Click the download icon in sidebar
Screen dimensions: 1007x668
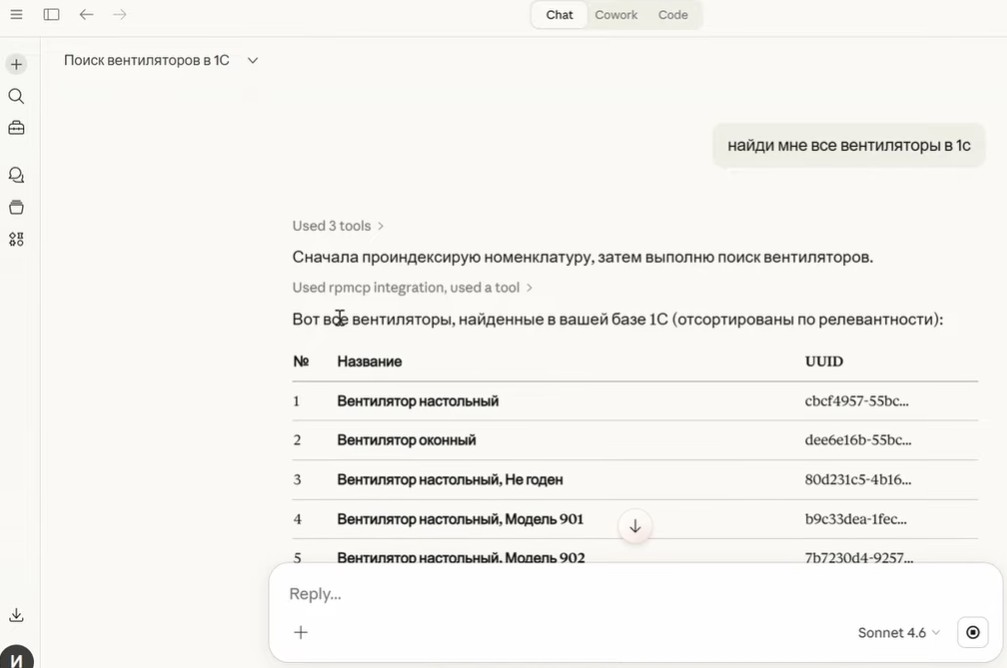coord(16,615)
